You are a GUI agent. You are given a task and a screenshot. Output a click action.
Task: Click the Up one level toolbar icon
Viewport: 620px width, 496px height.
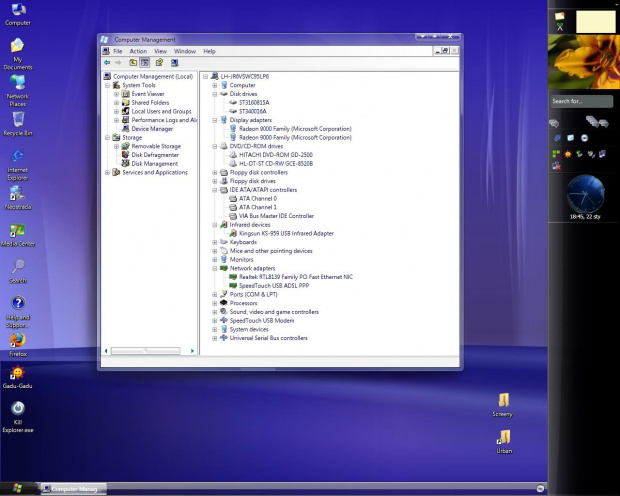[x=133, y=62]
